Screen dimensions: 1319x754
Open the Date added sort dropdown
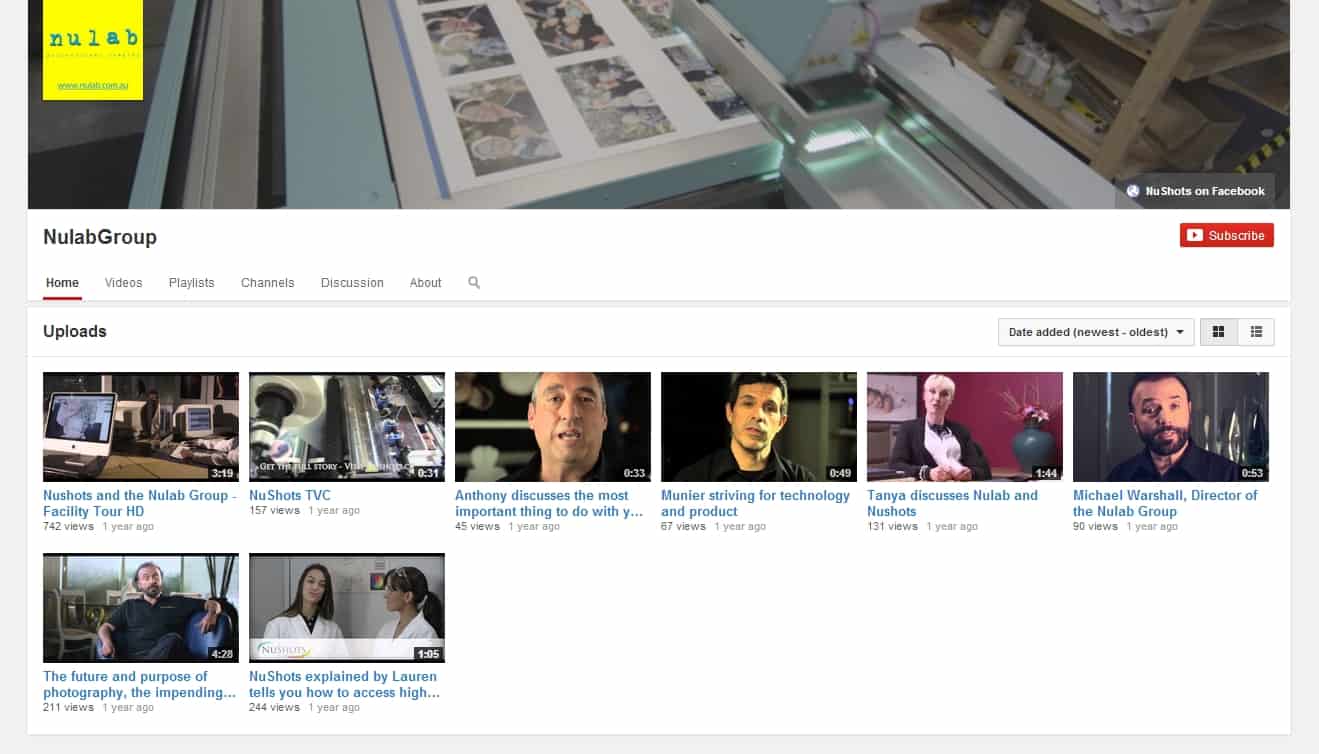click(1096, 332)
